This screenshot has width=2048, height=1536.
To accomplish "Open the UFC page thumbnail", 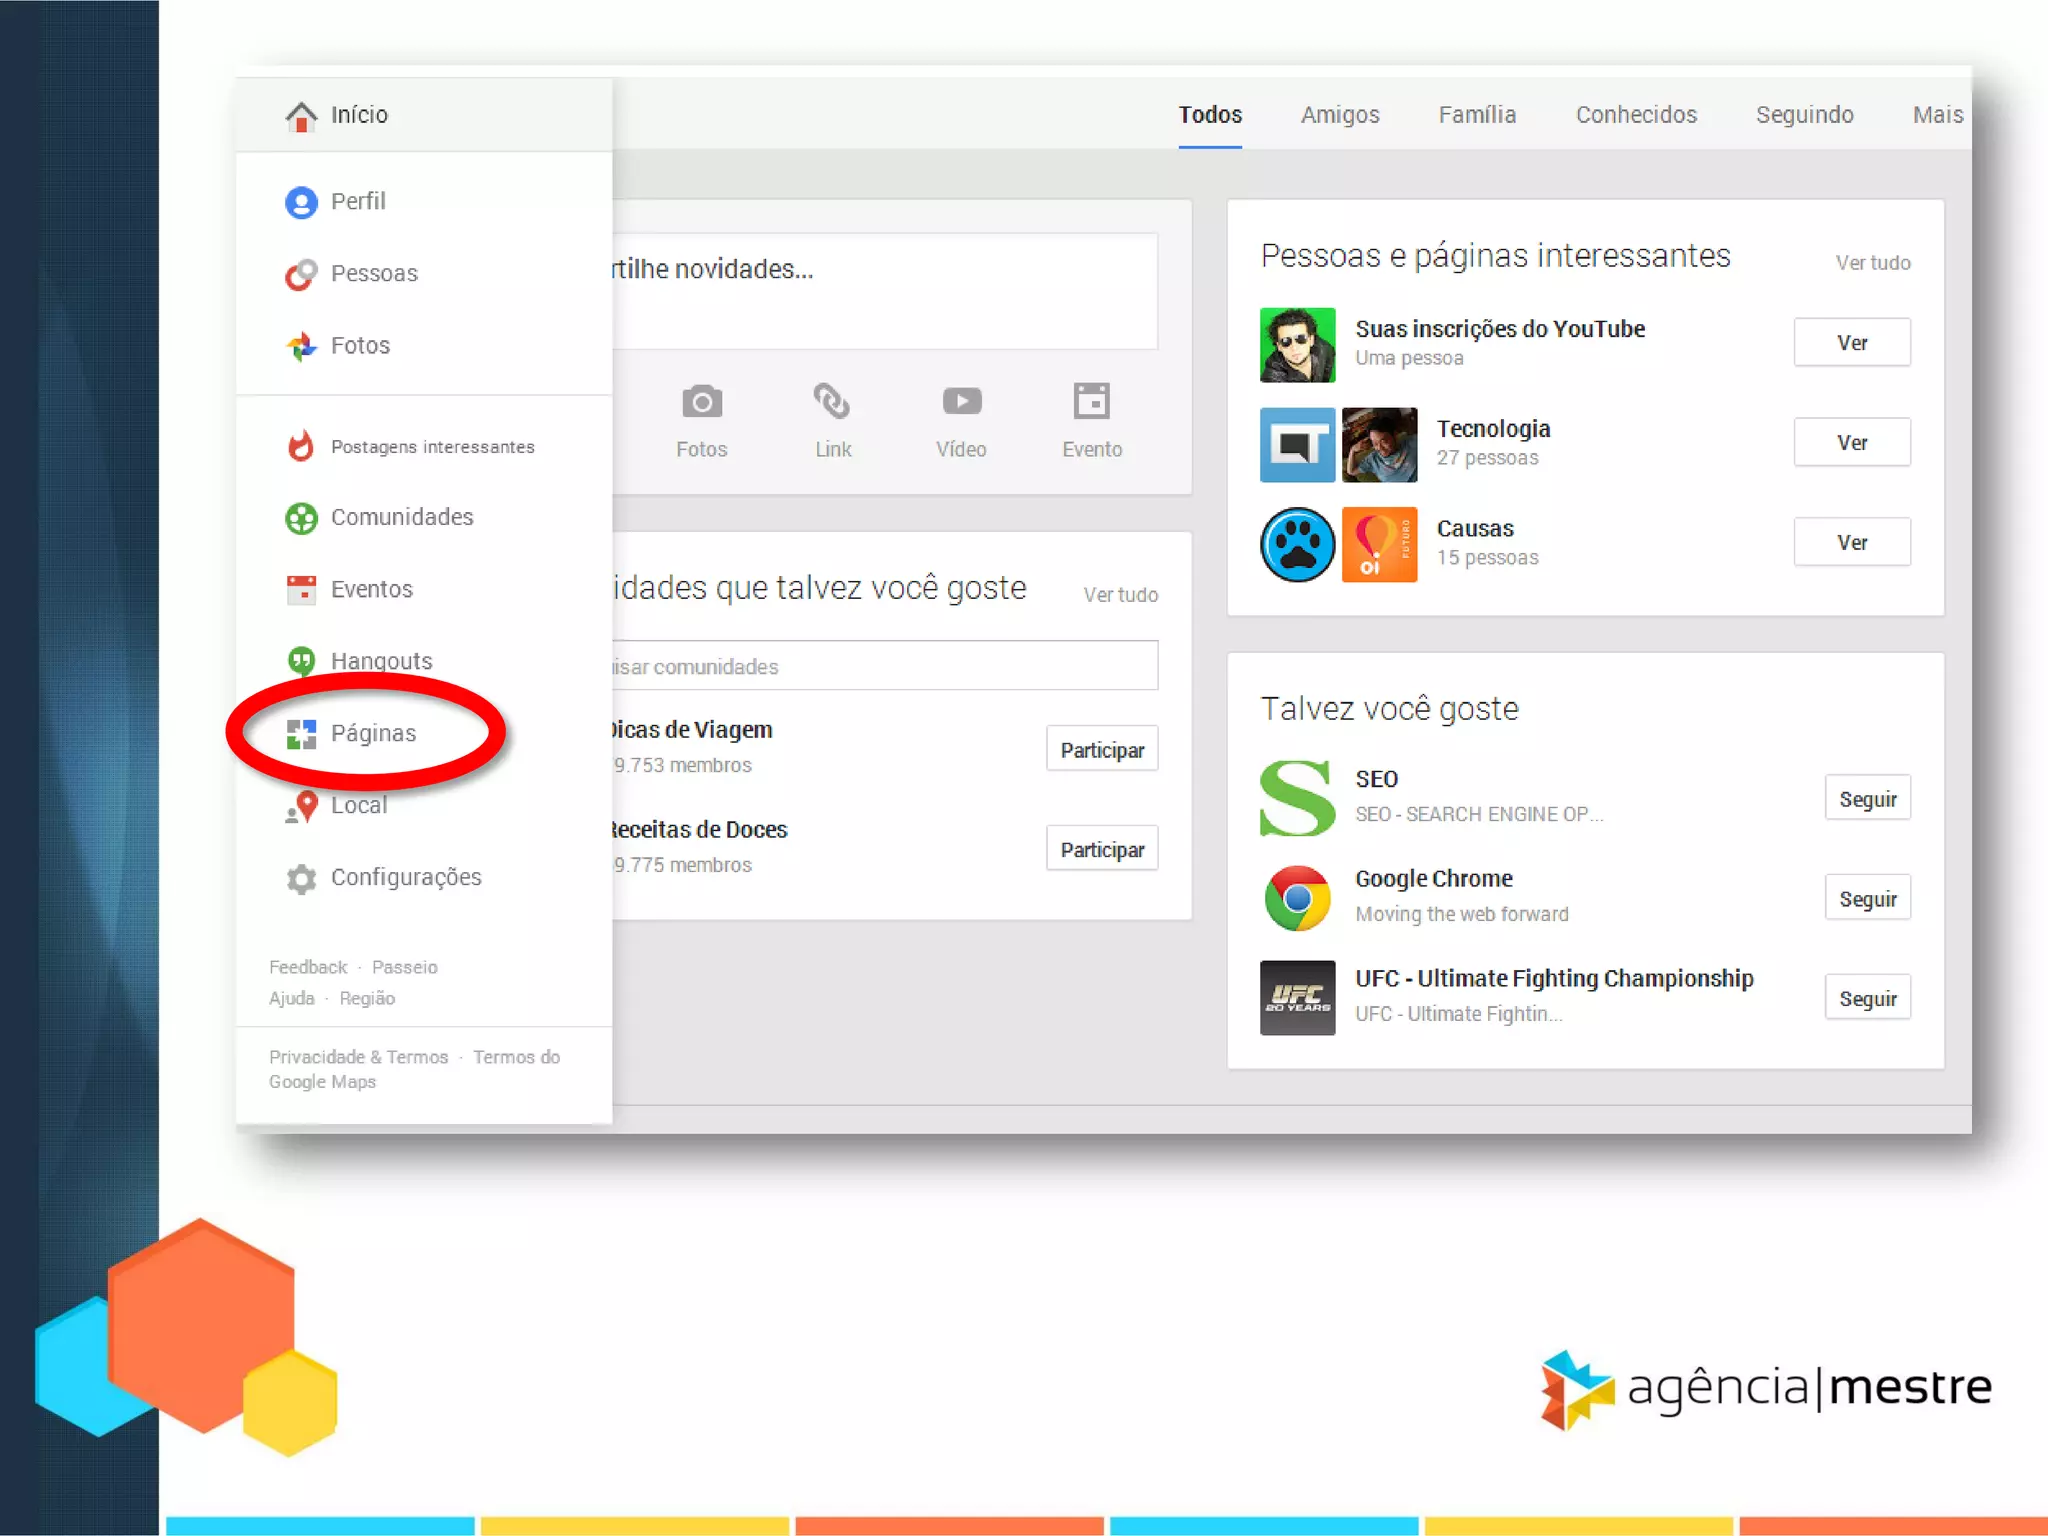I will [1297, 997].
